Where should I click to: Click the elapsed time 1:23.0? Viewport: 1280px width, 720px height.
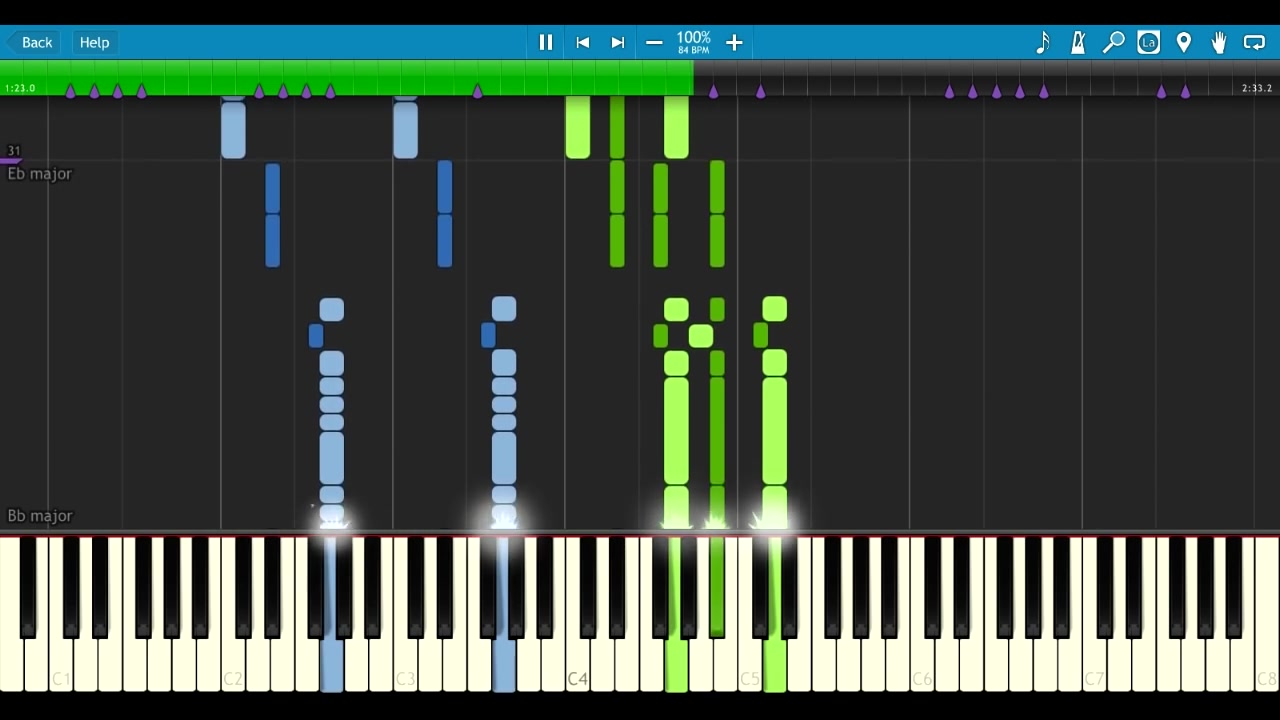20,89
